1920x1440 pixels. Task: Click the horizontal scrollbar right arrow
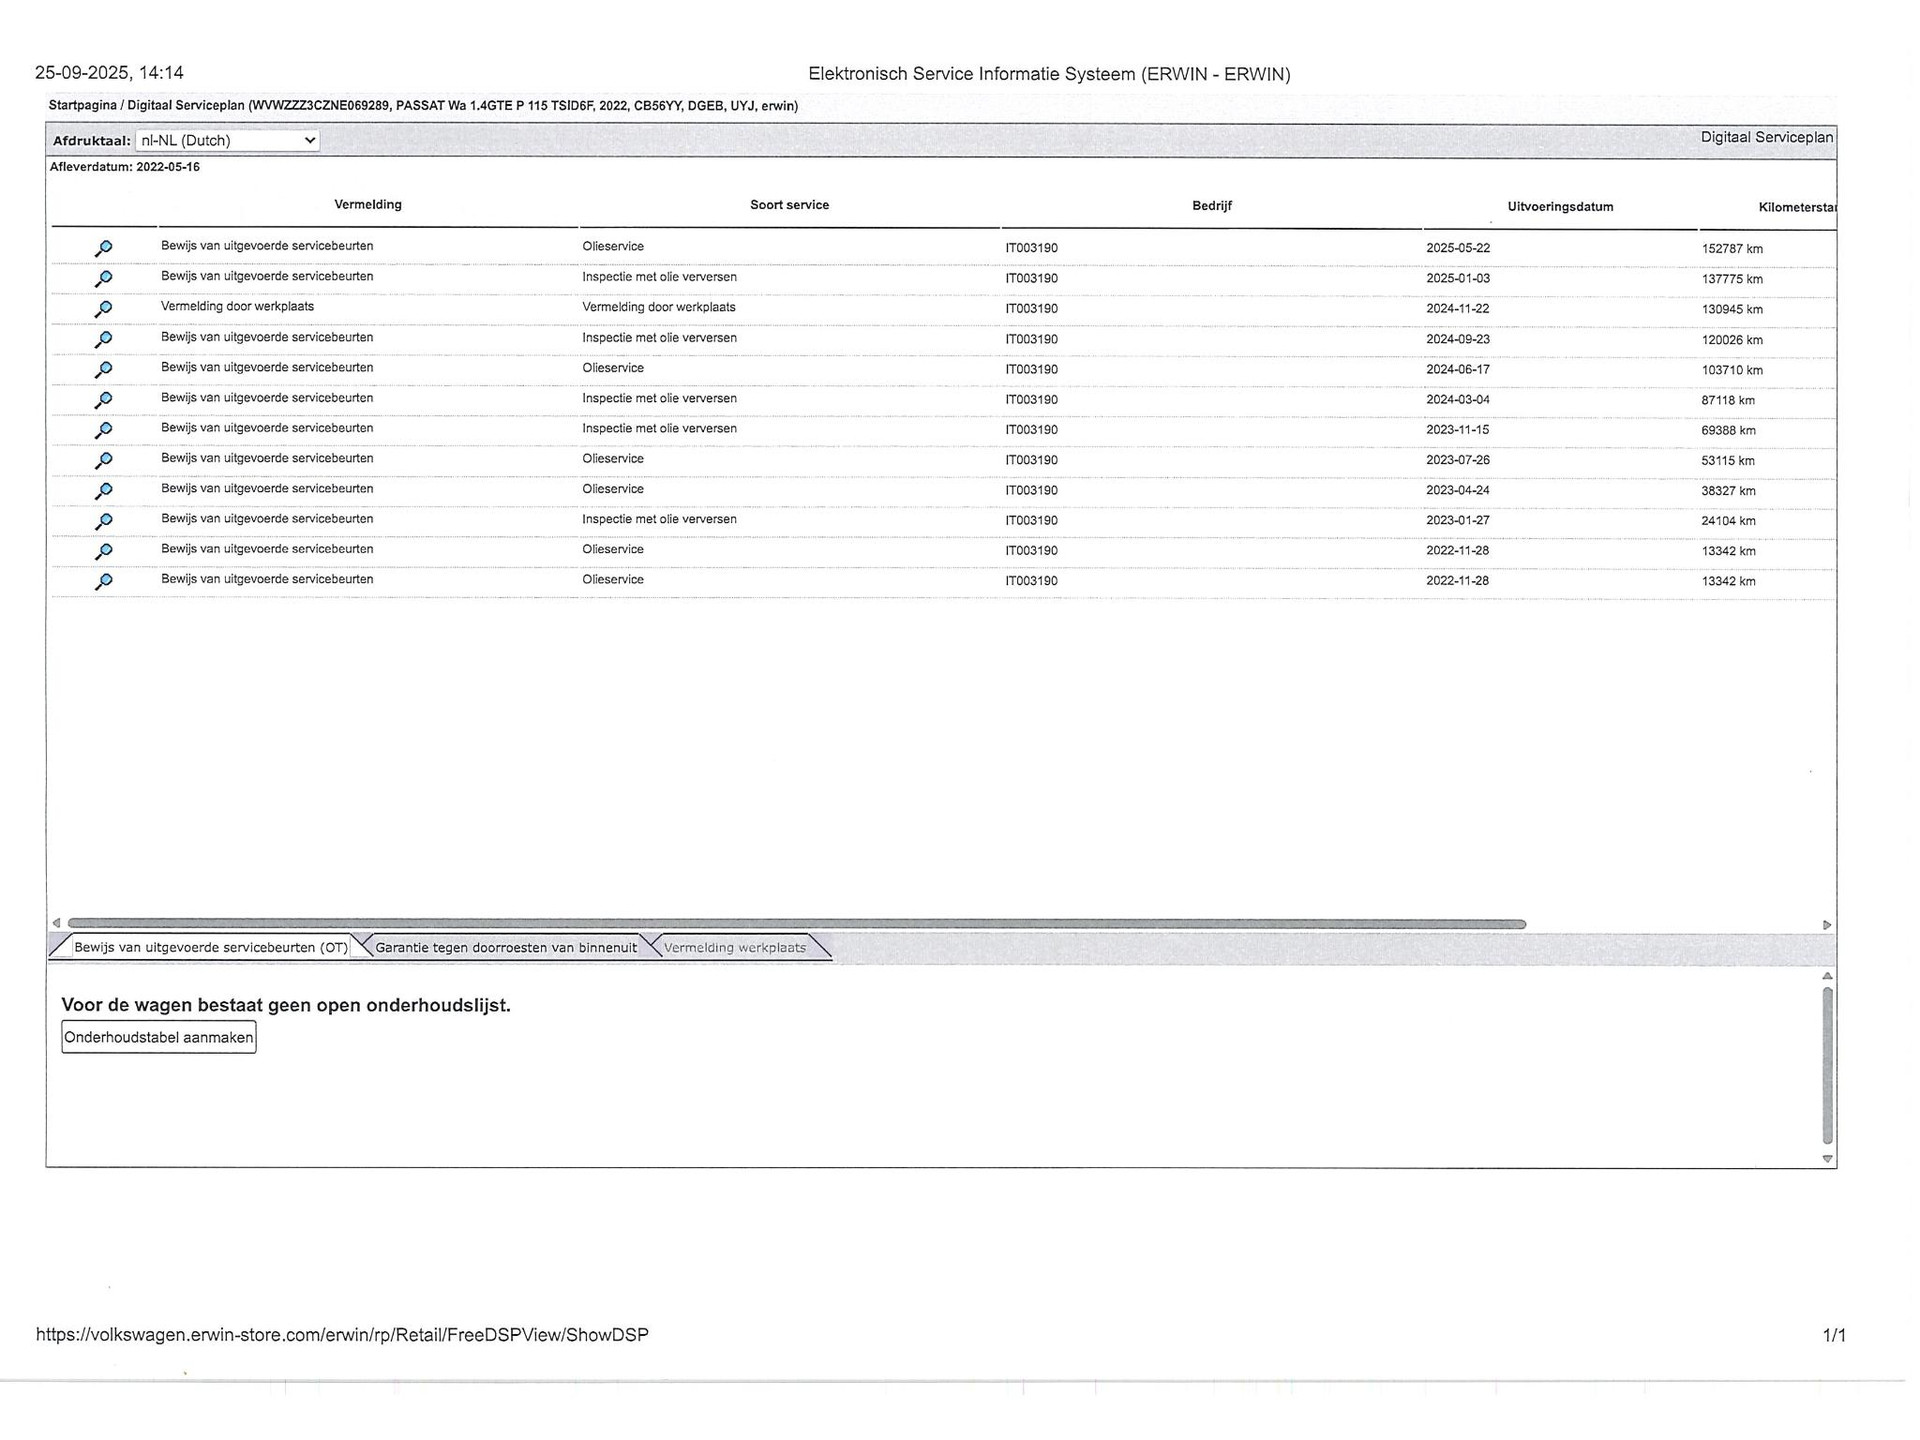1826,925
